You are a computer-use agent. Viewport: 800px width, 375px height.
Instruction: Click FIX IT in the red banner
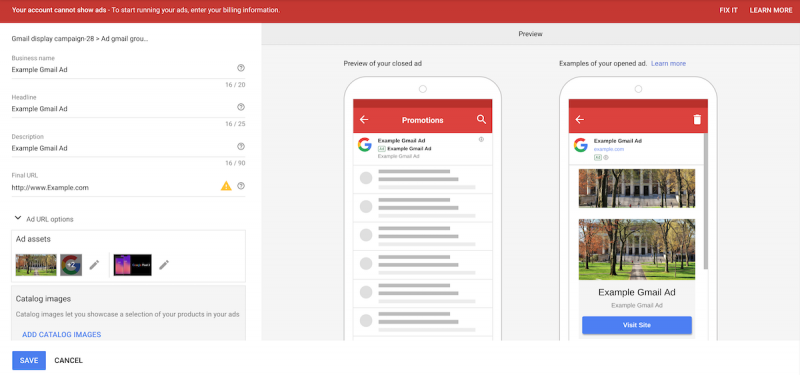coord(729,10)
